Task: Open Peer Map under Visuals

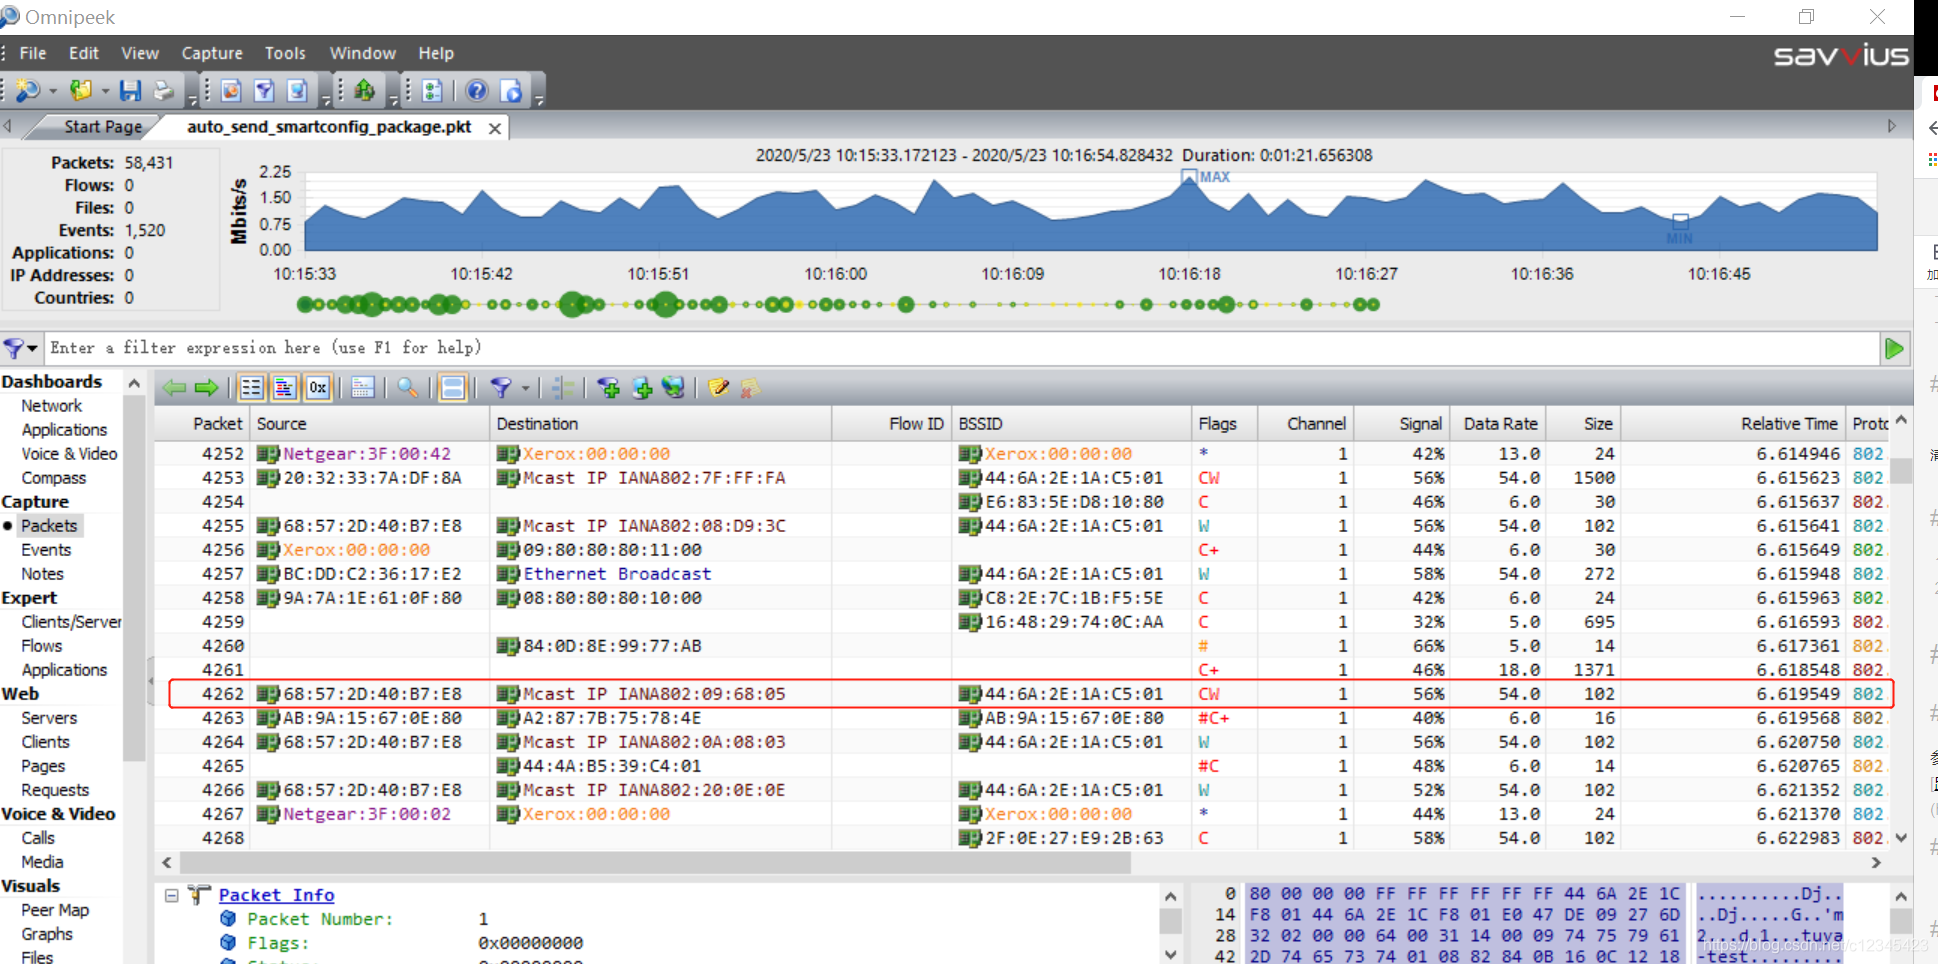Action: click(x=55, y=910)
